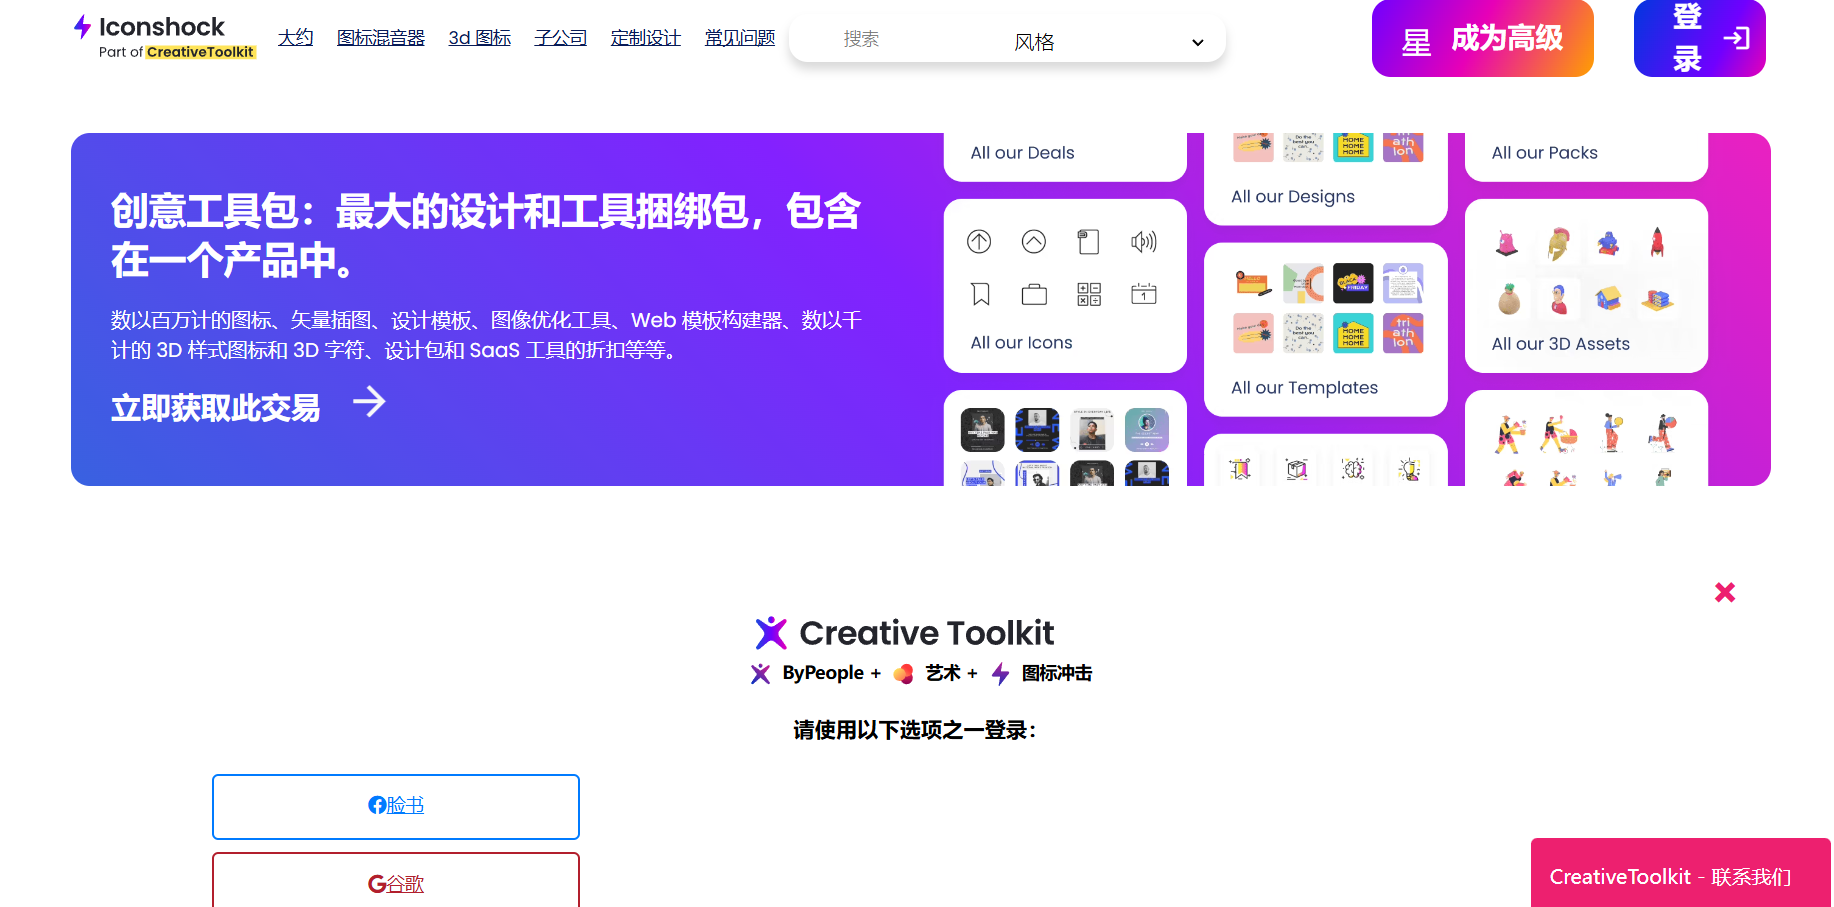Open the CreativeToolkit 联系我们 chat widget
Image resolution: width=1834 pixels, height=907 pixels.
[1681, 873]
